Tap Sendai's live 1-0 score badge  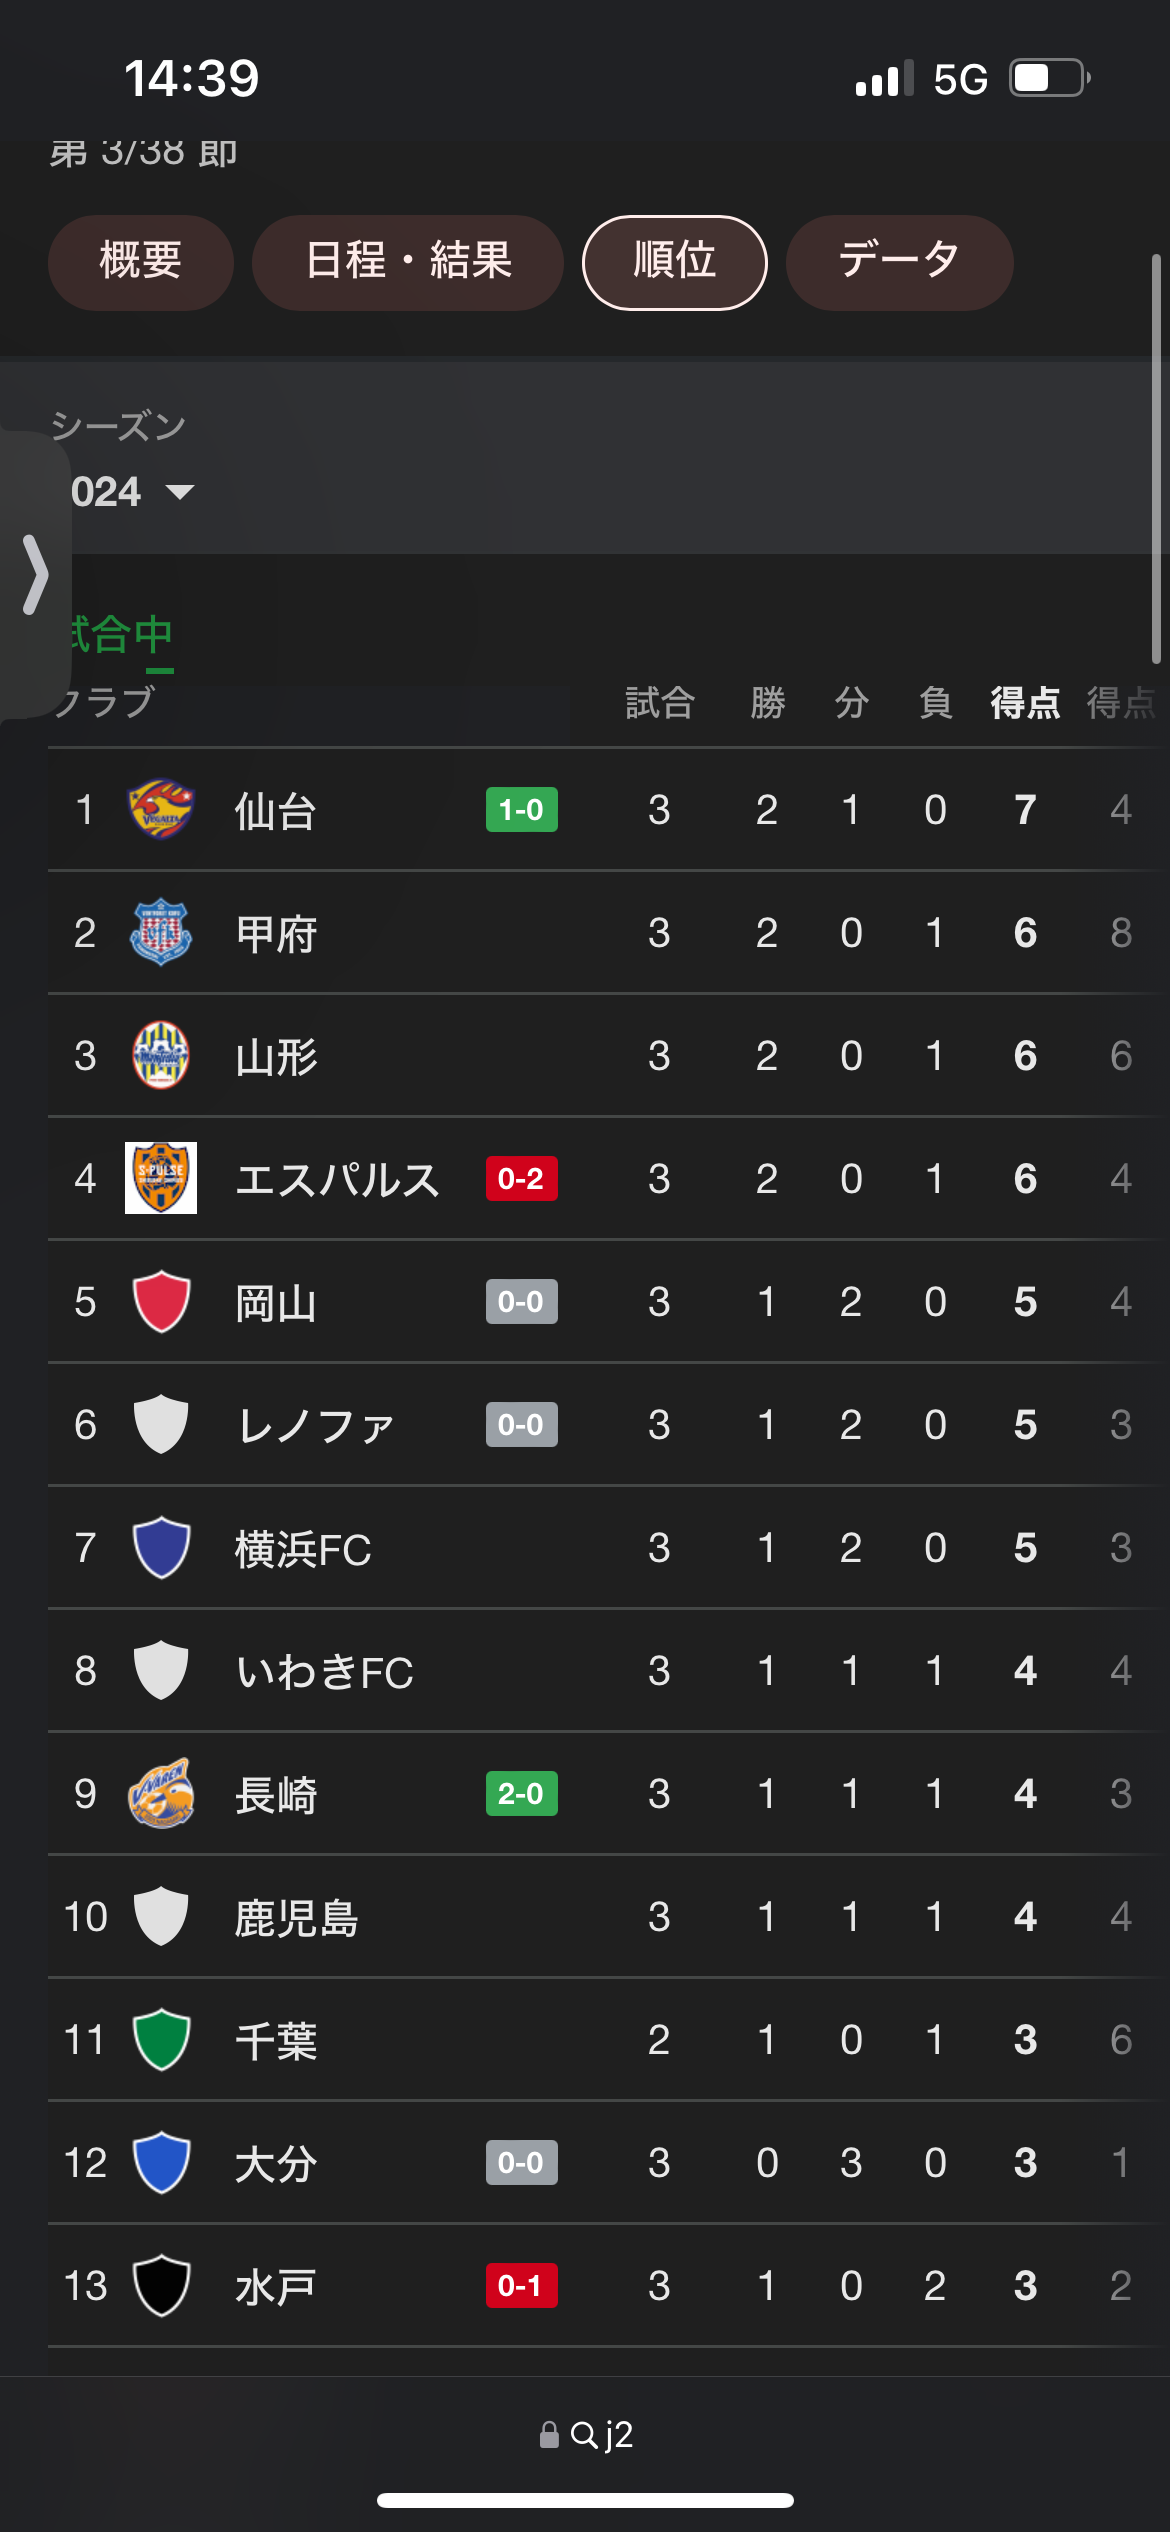click(521, 809)
